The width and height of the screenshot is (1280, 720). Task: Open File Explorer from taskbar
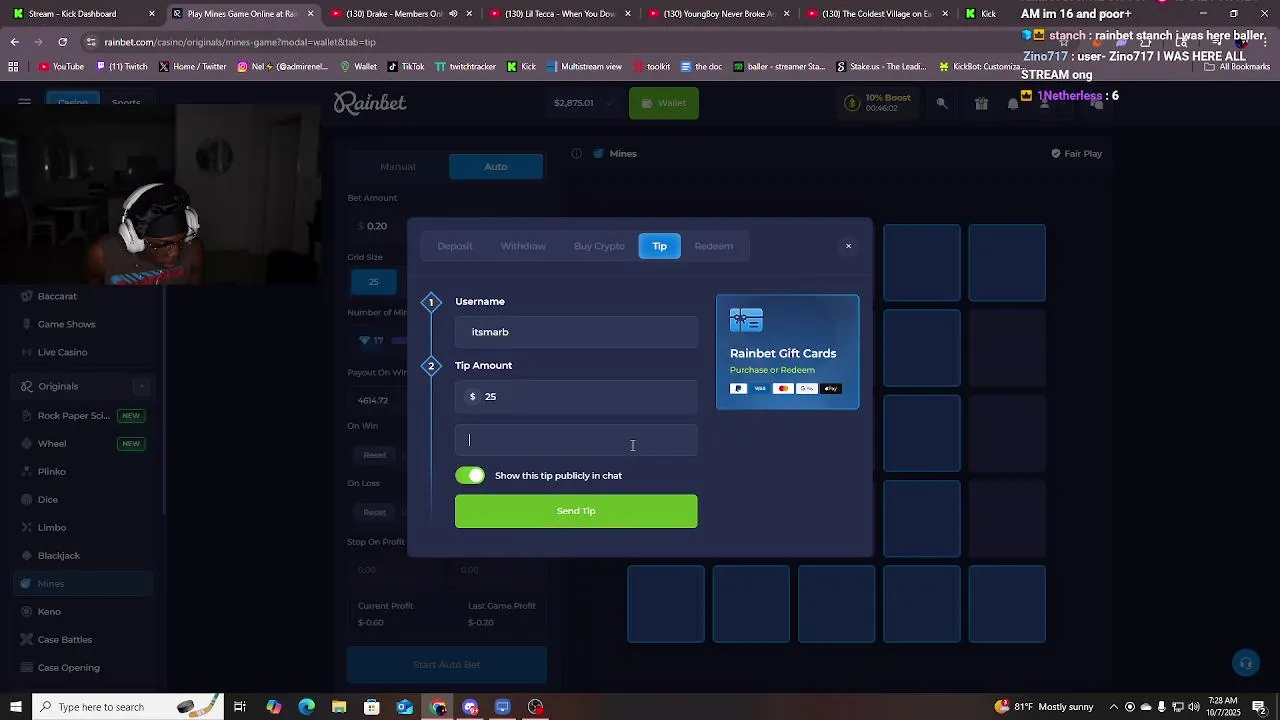pyautogui.click(x=339, y=707)
